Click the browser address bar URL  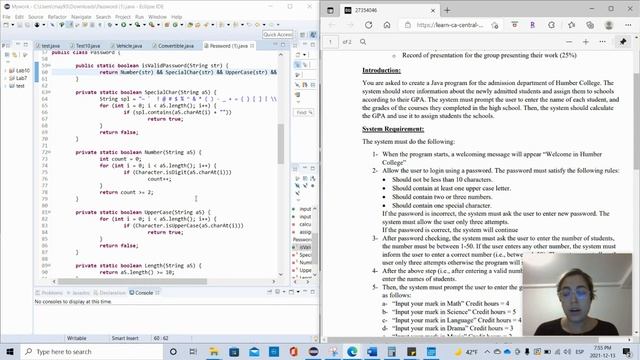(449, 25)
